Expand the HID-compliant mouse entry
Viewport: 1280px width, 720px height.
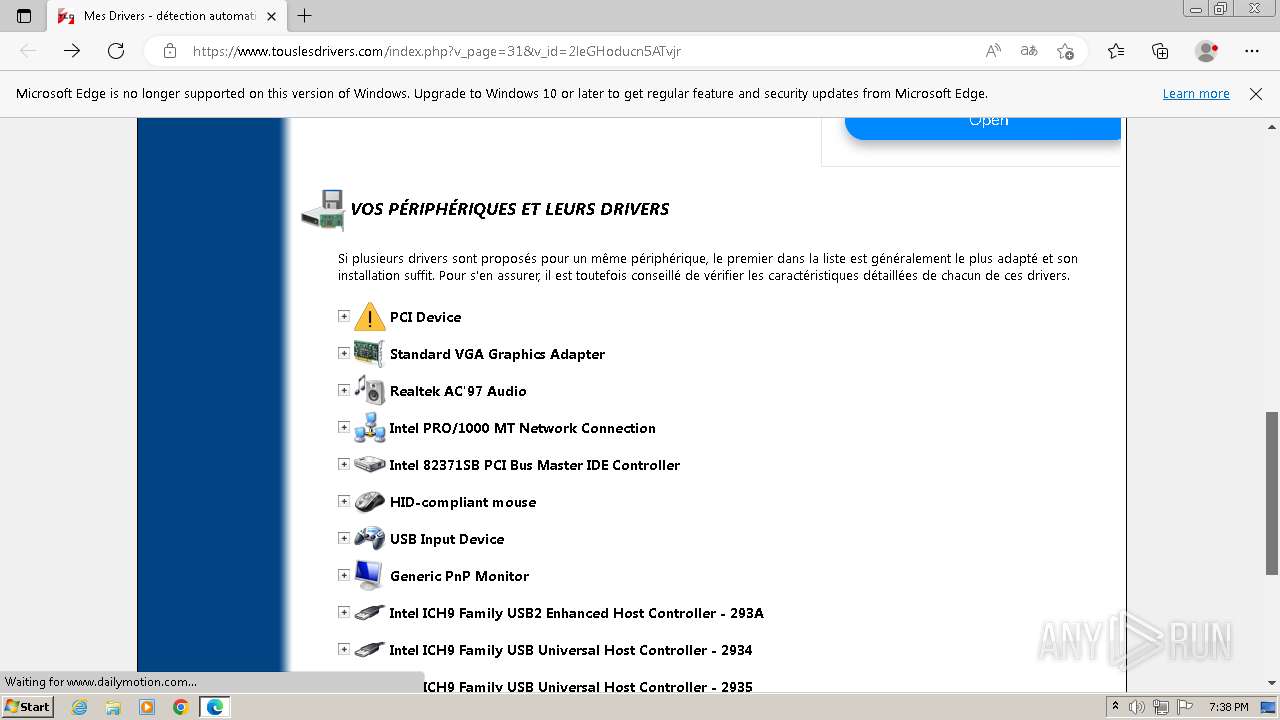(344, 501)
